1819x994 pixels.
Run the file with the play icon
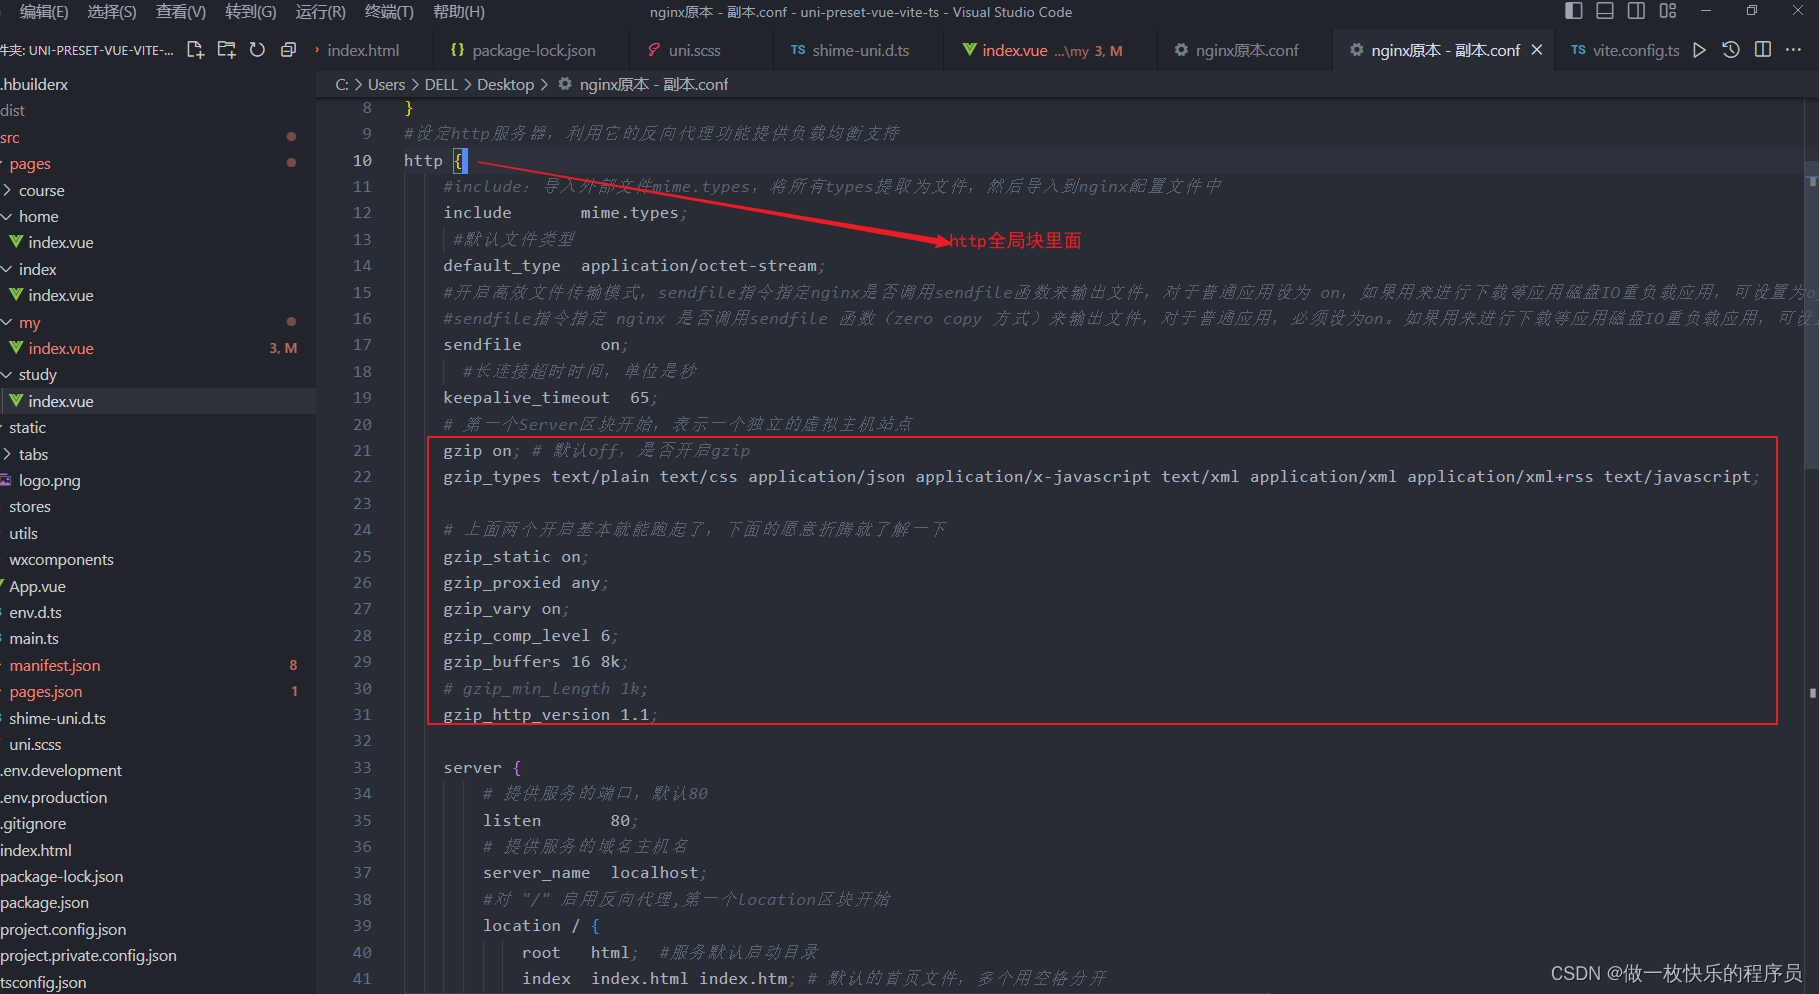coord(1699,50)
